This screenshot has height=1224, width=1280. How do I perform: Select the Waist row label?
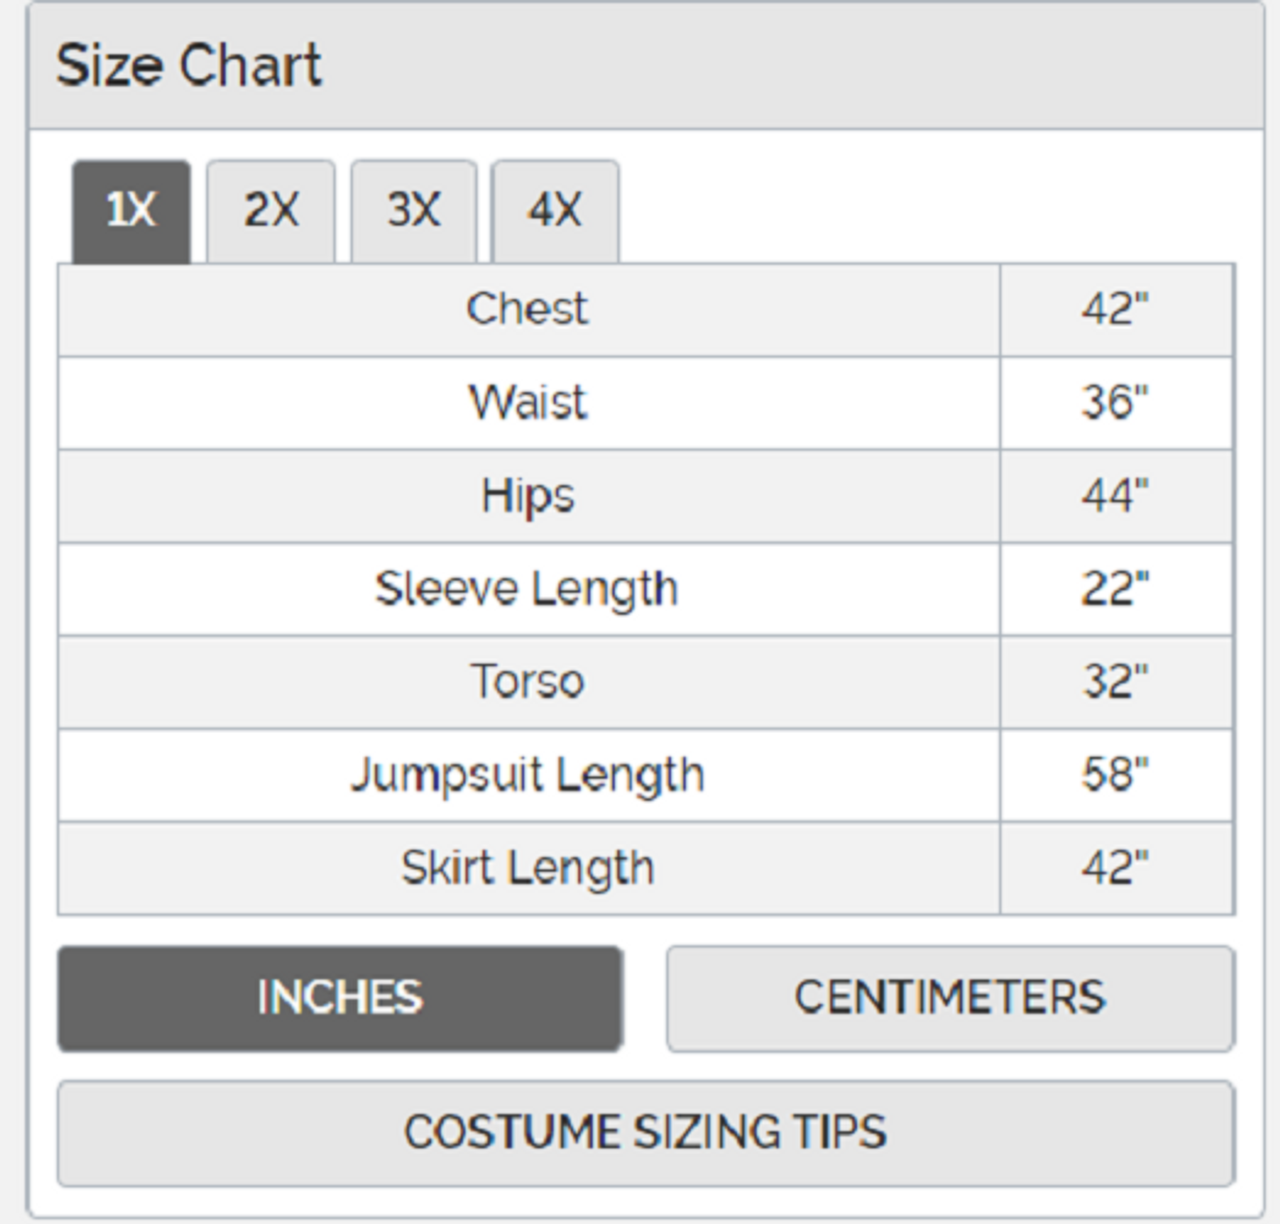point(527,403)
